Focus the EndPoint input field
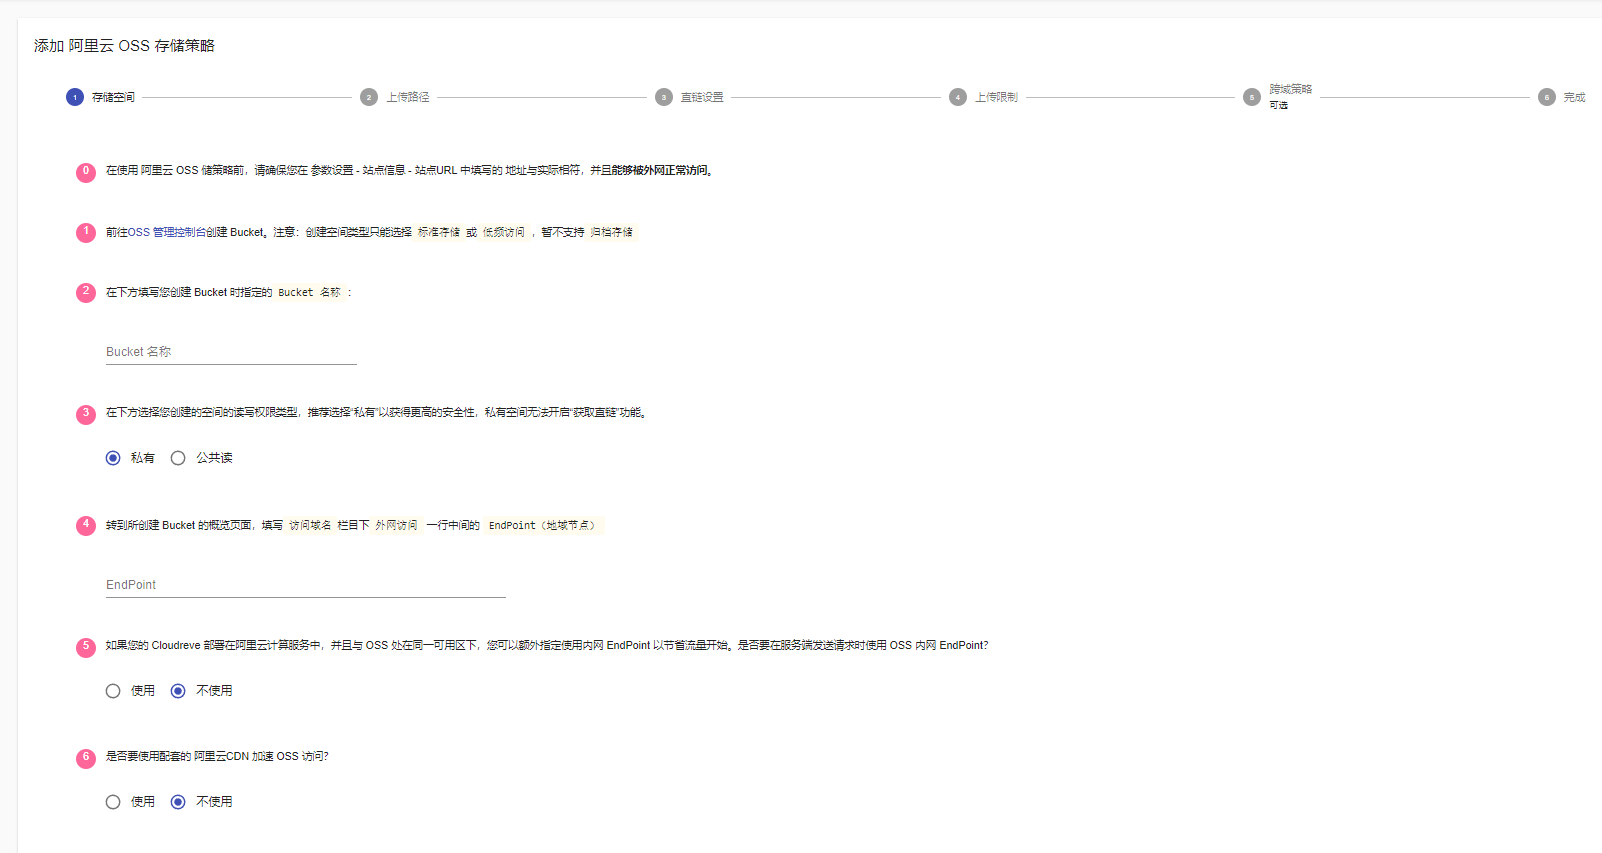 306,585
